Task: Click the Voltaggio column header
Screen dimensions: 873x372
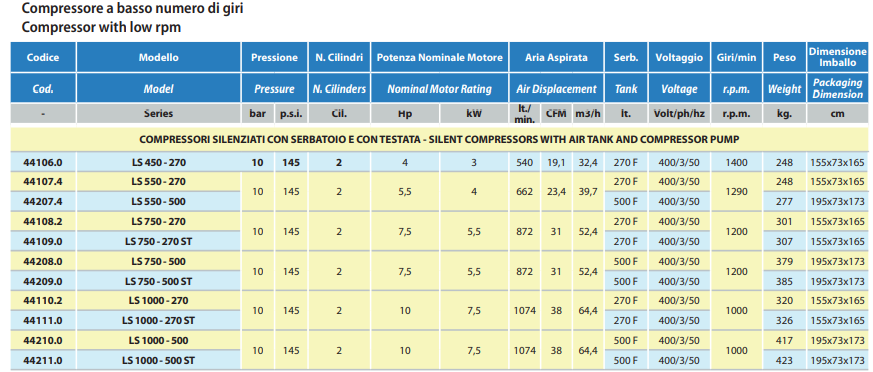Action: pyautogui.click(x=679, y=57)
